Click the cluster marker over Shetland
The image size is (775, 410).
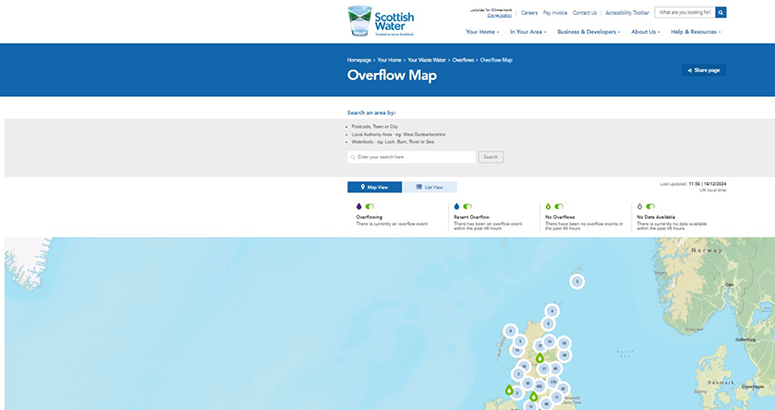point(576,282)
